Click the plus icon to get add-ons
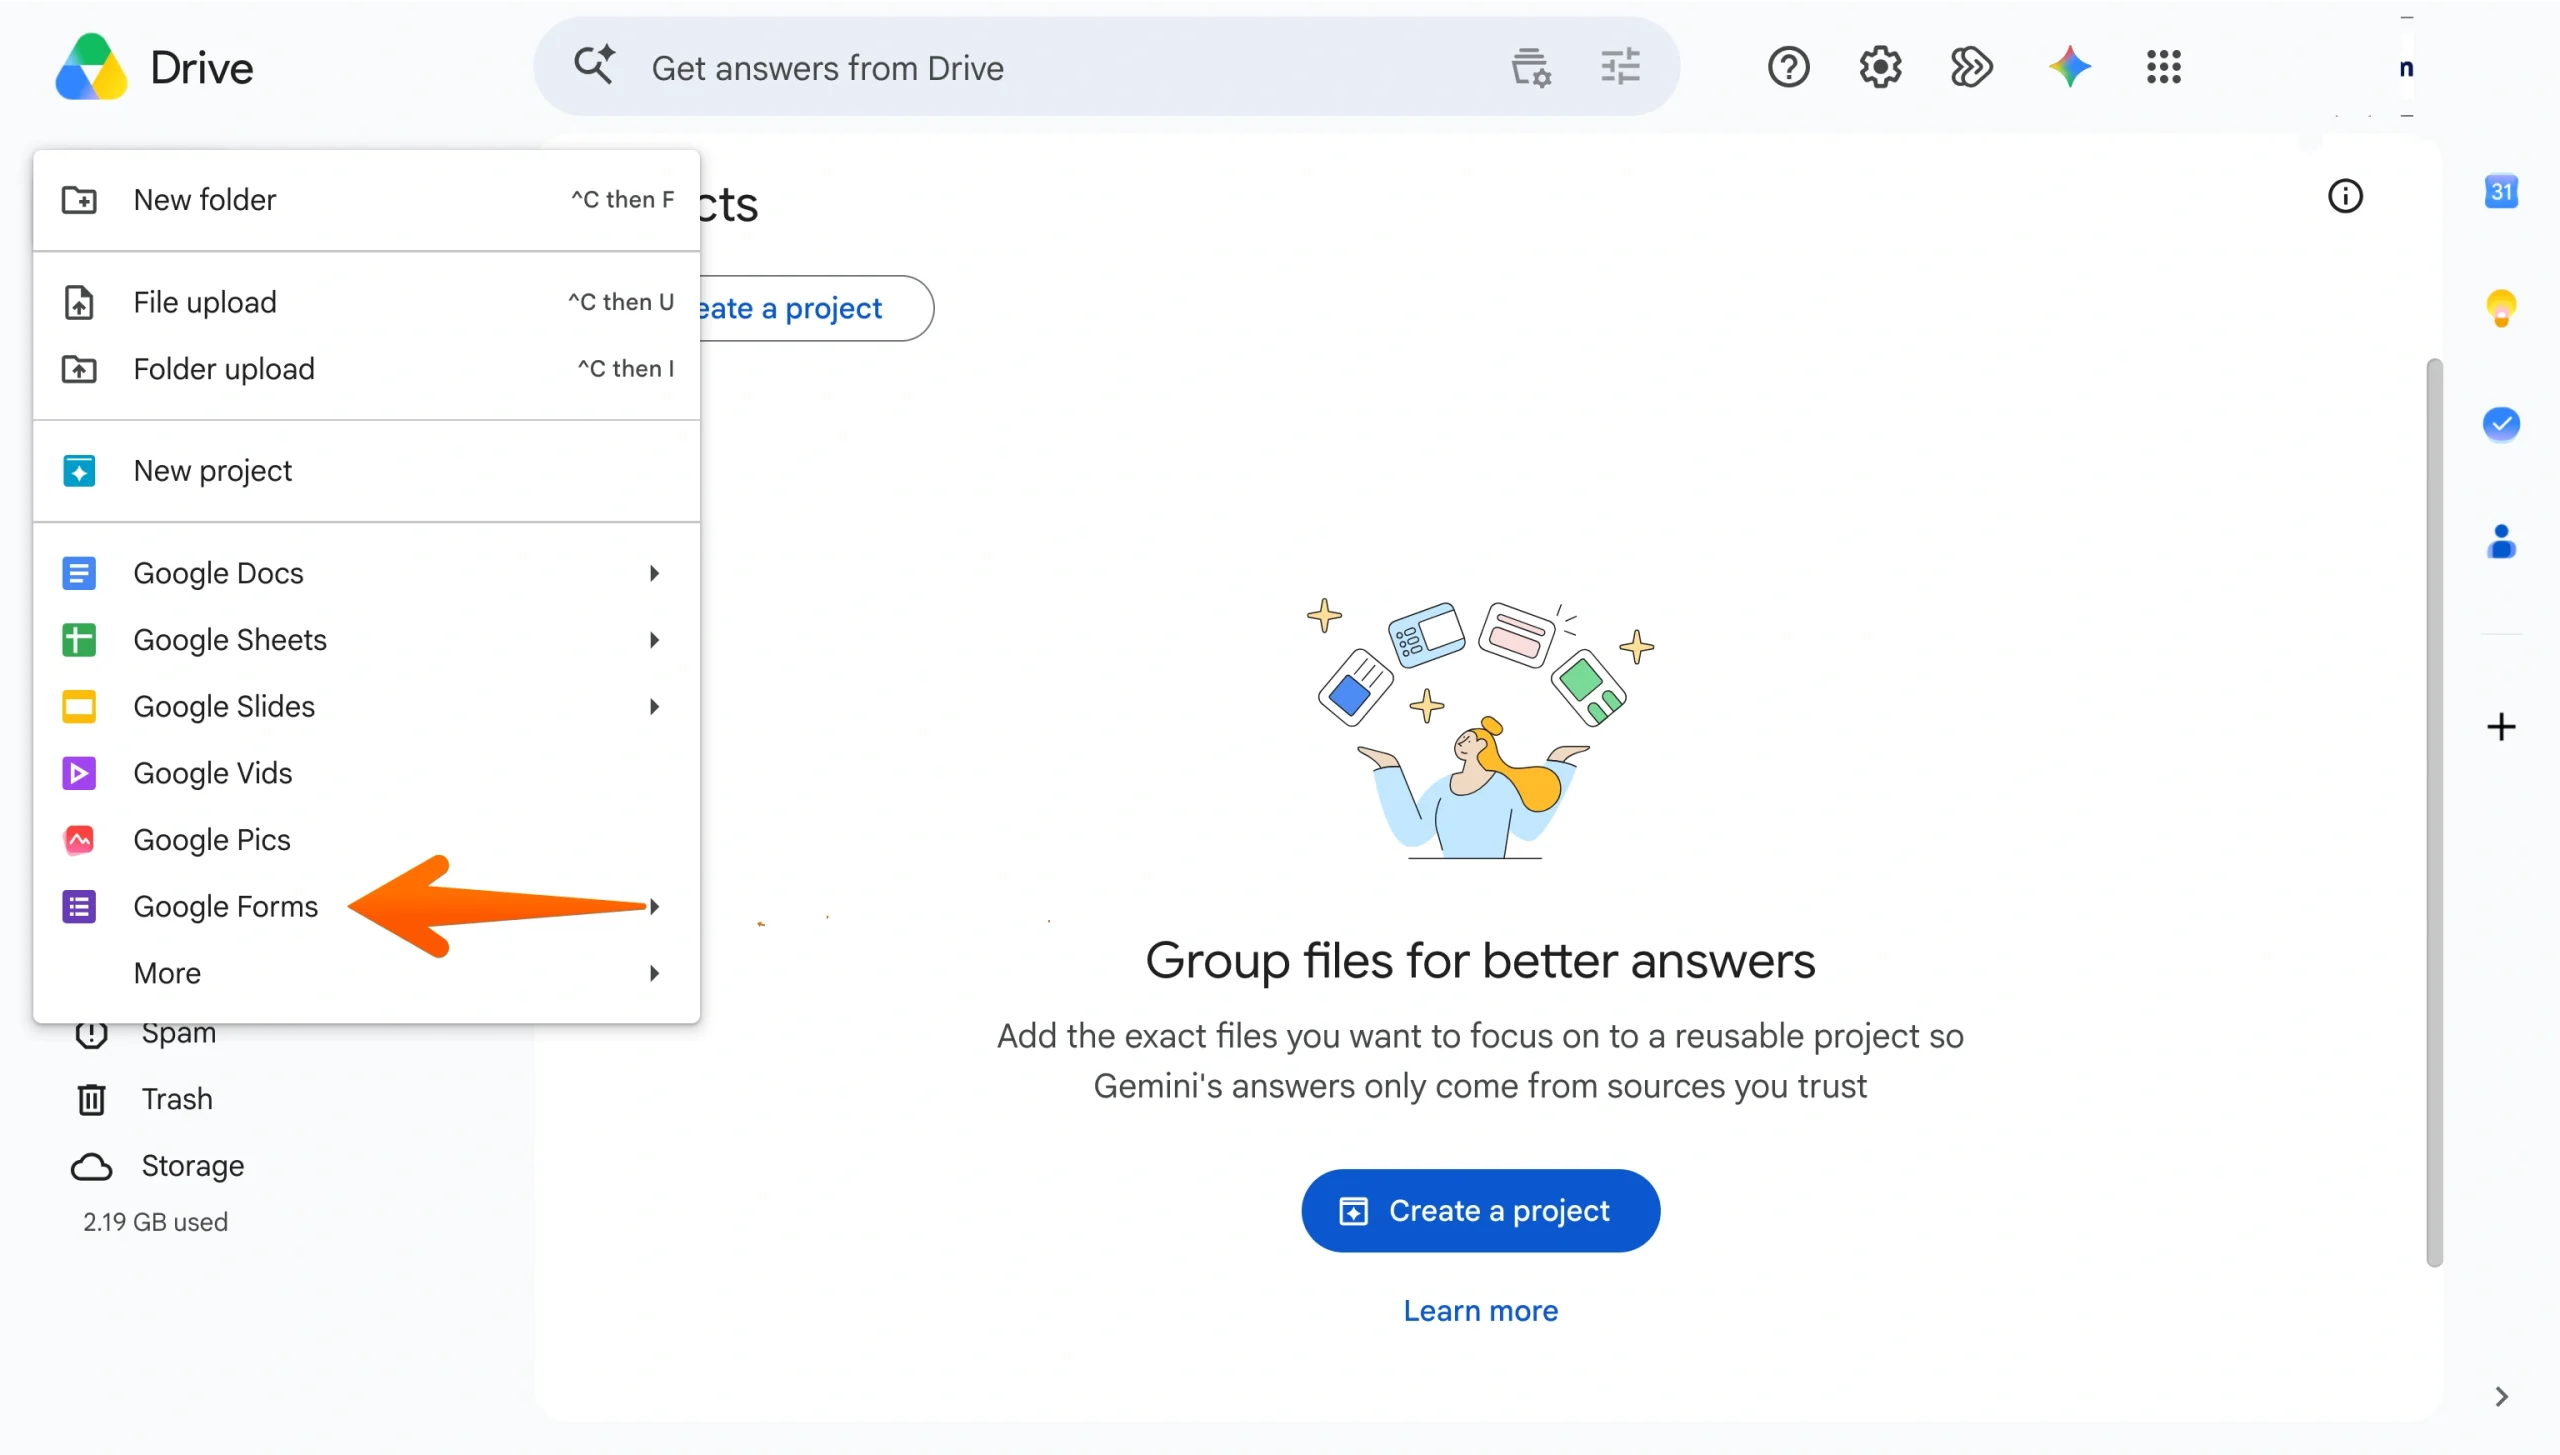Image resolution: width=2560 pixels, height=1455 pixels. point(2501,727)
